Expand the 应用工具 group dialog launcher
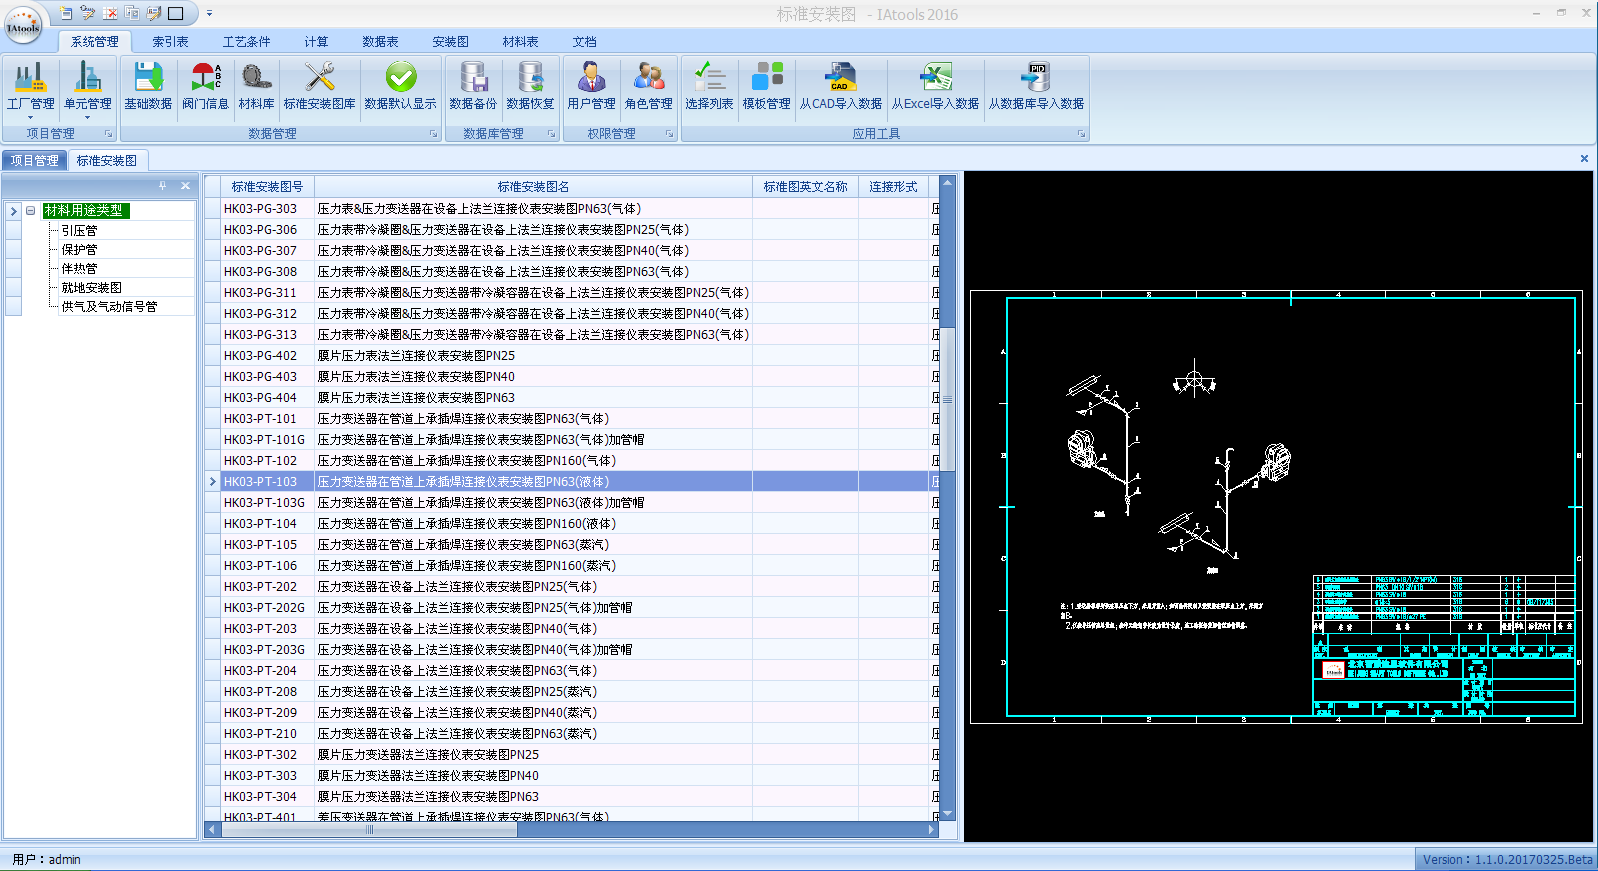This screenshot has height=871, width=1598. (1081, 133)
